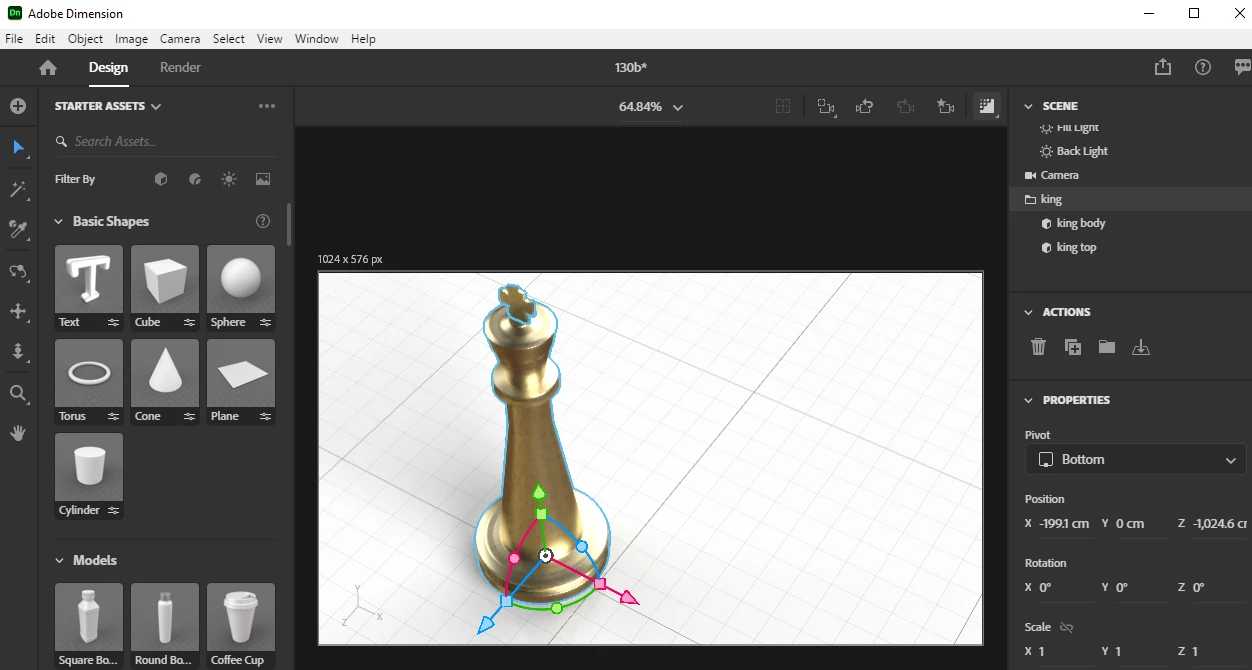Add the Torus shape thumbnail
The image size is (1252, 670).
[x=89, y=373]
